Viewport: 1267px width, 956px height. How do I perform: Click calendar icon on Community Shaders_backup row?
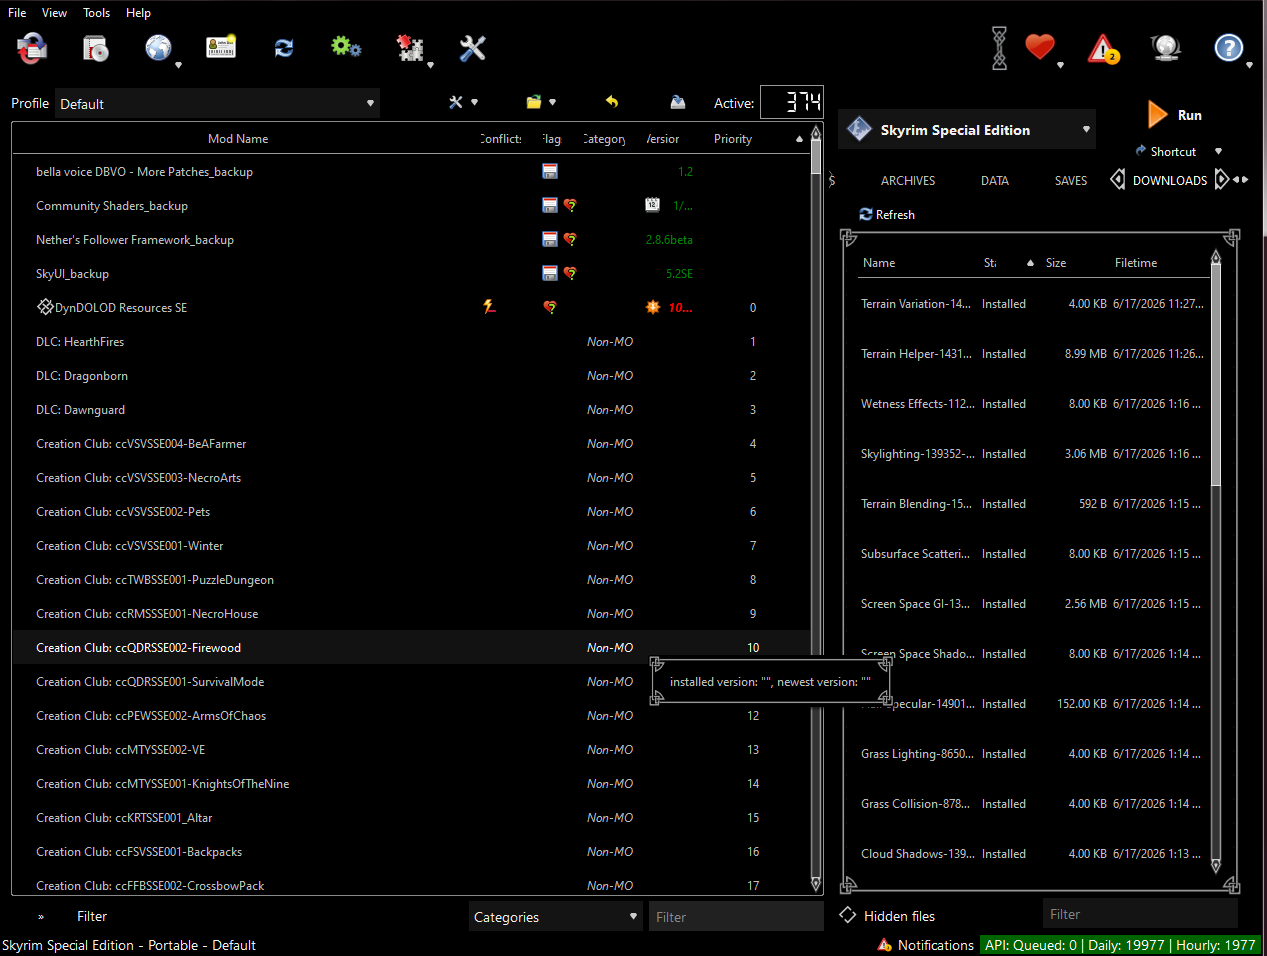point(652,205)
